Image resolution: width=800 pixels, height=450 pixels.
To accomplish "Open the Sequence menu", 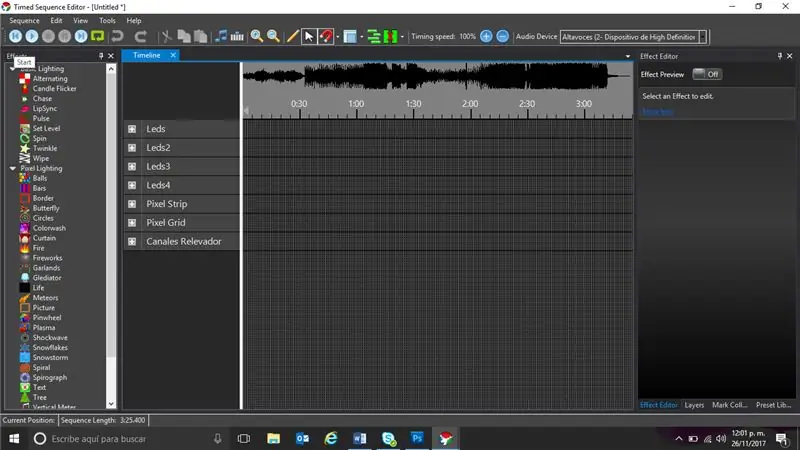I will [x=24, y=20].
